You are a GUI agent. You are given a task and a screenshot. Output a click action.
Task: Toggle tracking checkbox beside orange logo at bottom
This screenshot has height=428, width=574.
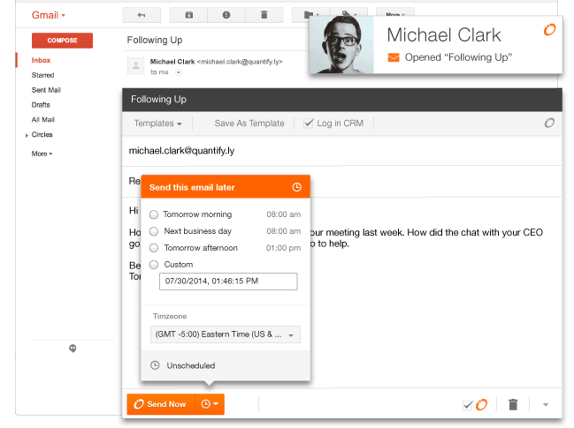point(467,405)
